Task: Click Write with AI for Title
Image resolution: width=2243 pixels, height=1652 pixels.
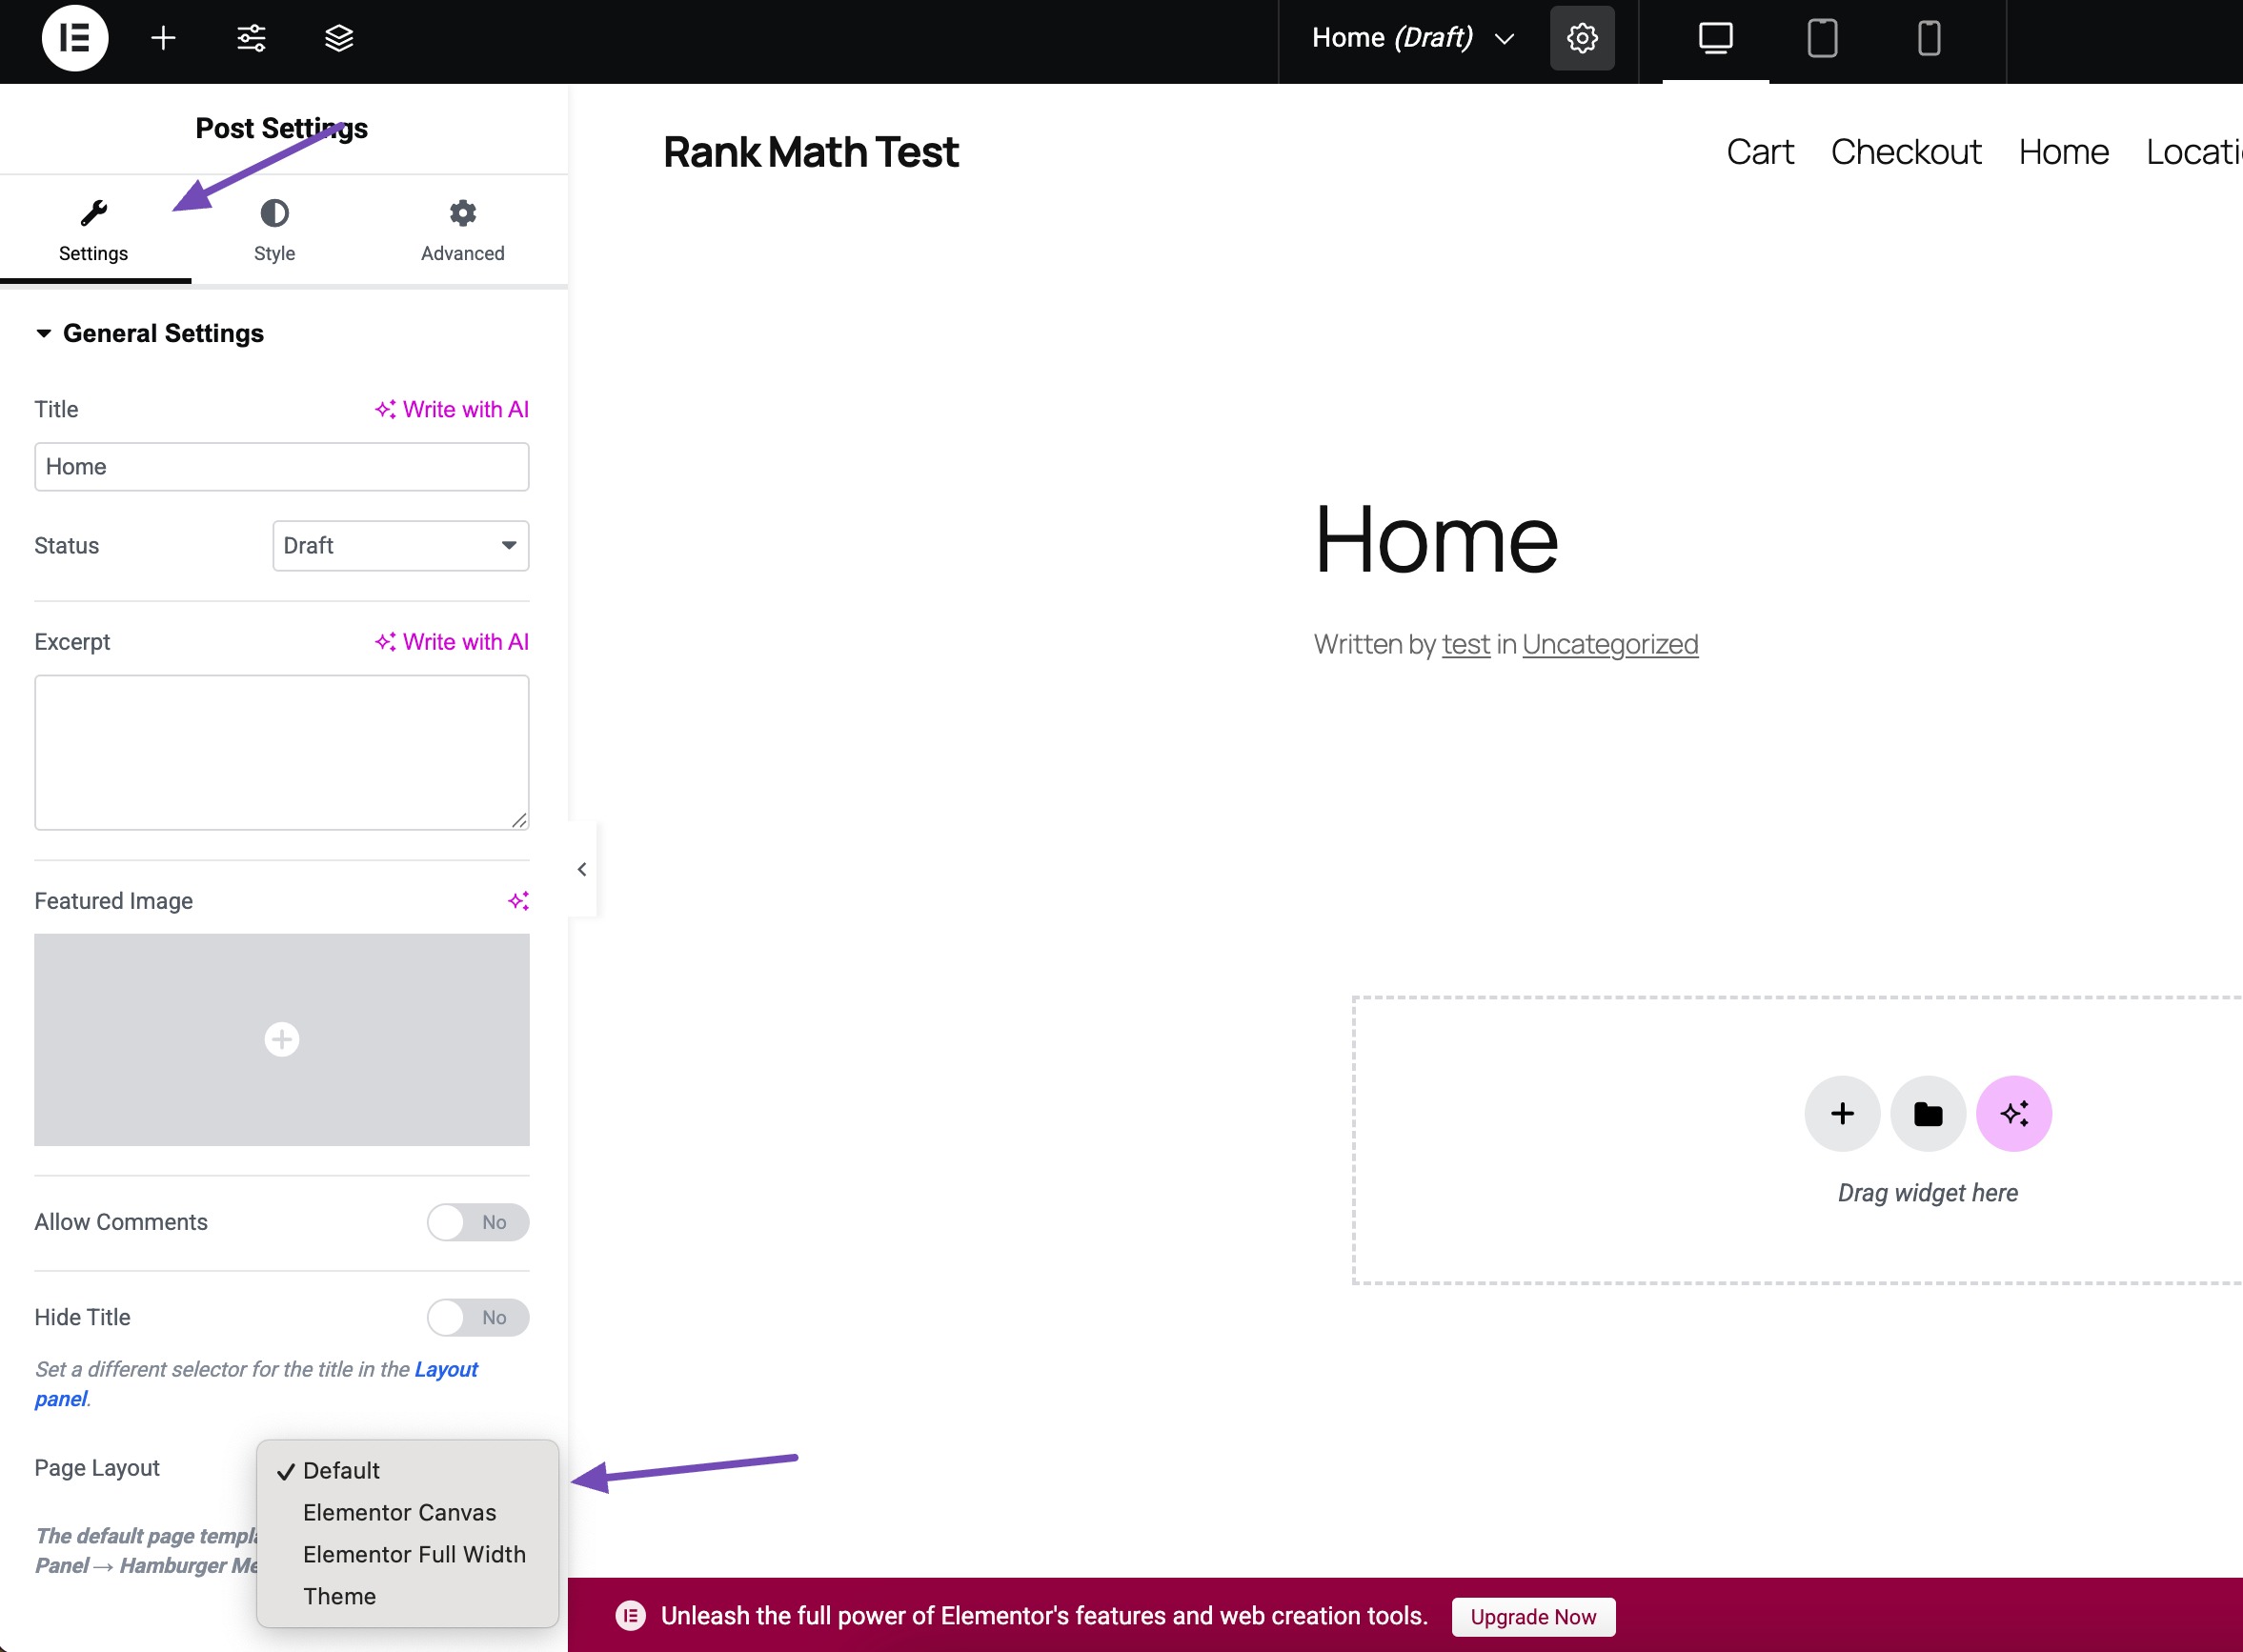Action: click(452, 409)
